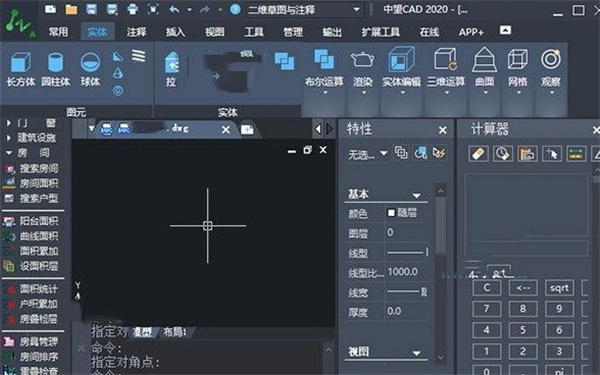Screen dimensions: 600x375
Task: Expand the 建筑设施 tree node
Action: [x=8, y=138]
